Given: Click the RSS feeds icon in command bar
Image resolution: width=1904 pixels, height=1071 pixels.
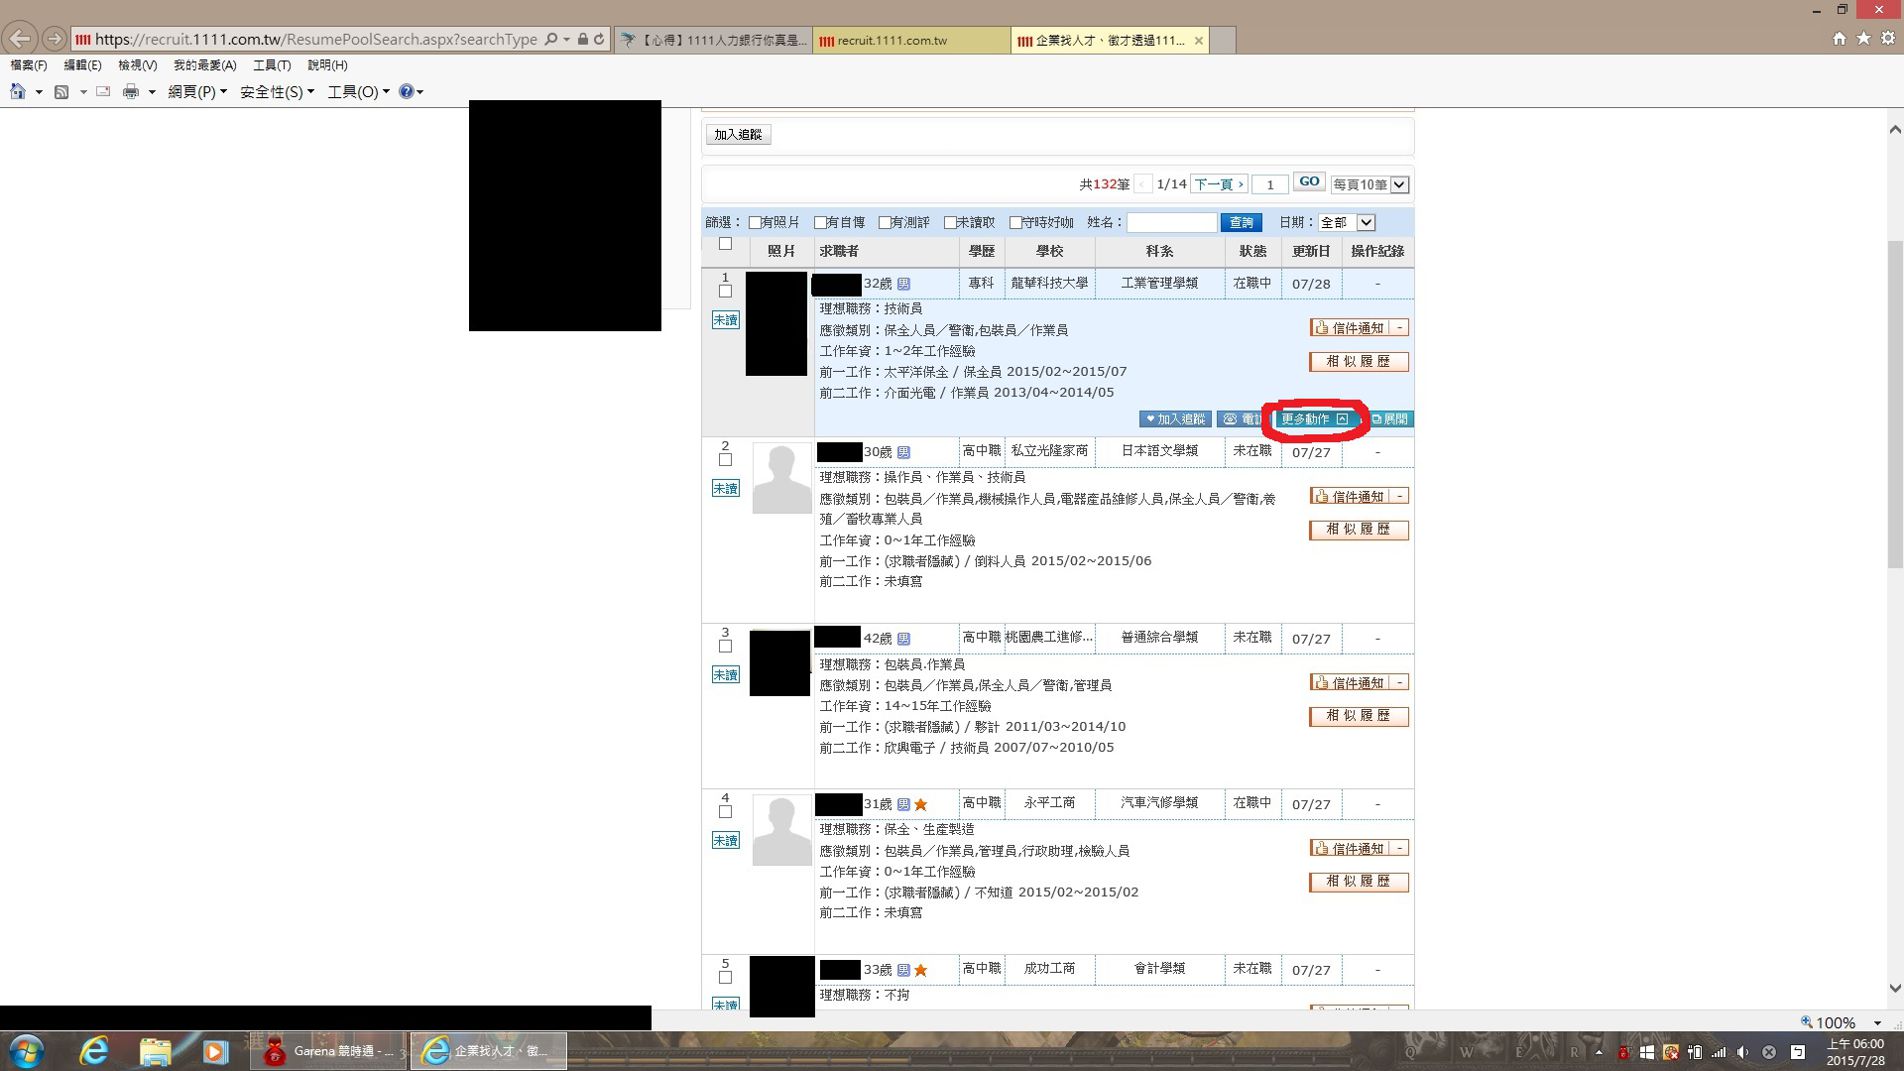Looking at the screenshot, I should tap(62, 92).
